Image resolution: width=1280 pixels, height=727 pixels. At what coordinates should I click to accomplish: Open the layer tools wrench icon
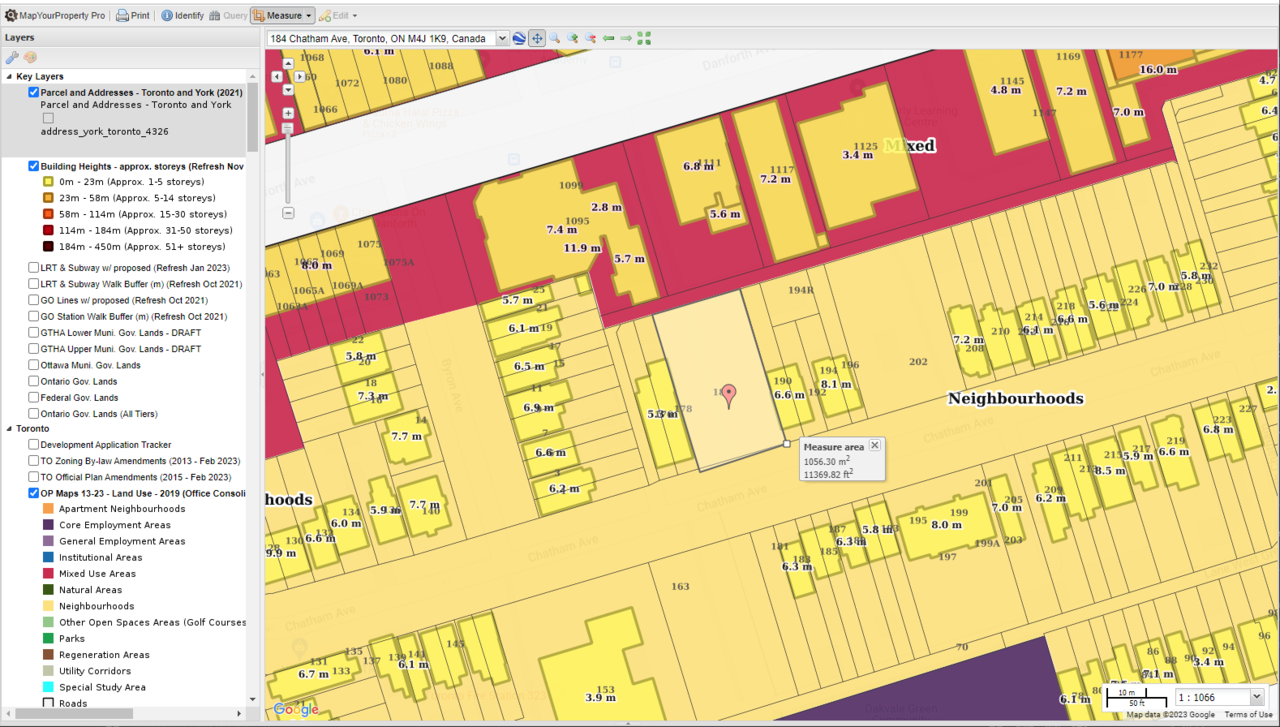click(x=13, y=57)
